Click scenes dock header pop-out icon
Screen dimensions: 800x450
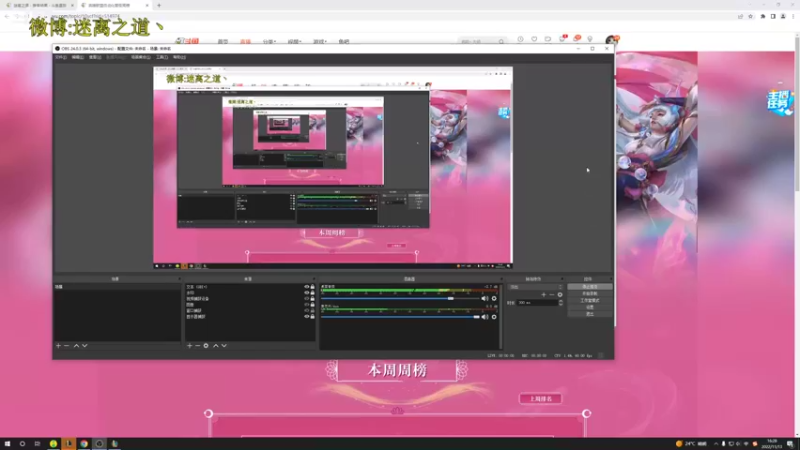point(179,279)
